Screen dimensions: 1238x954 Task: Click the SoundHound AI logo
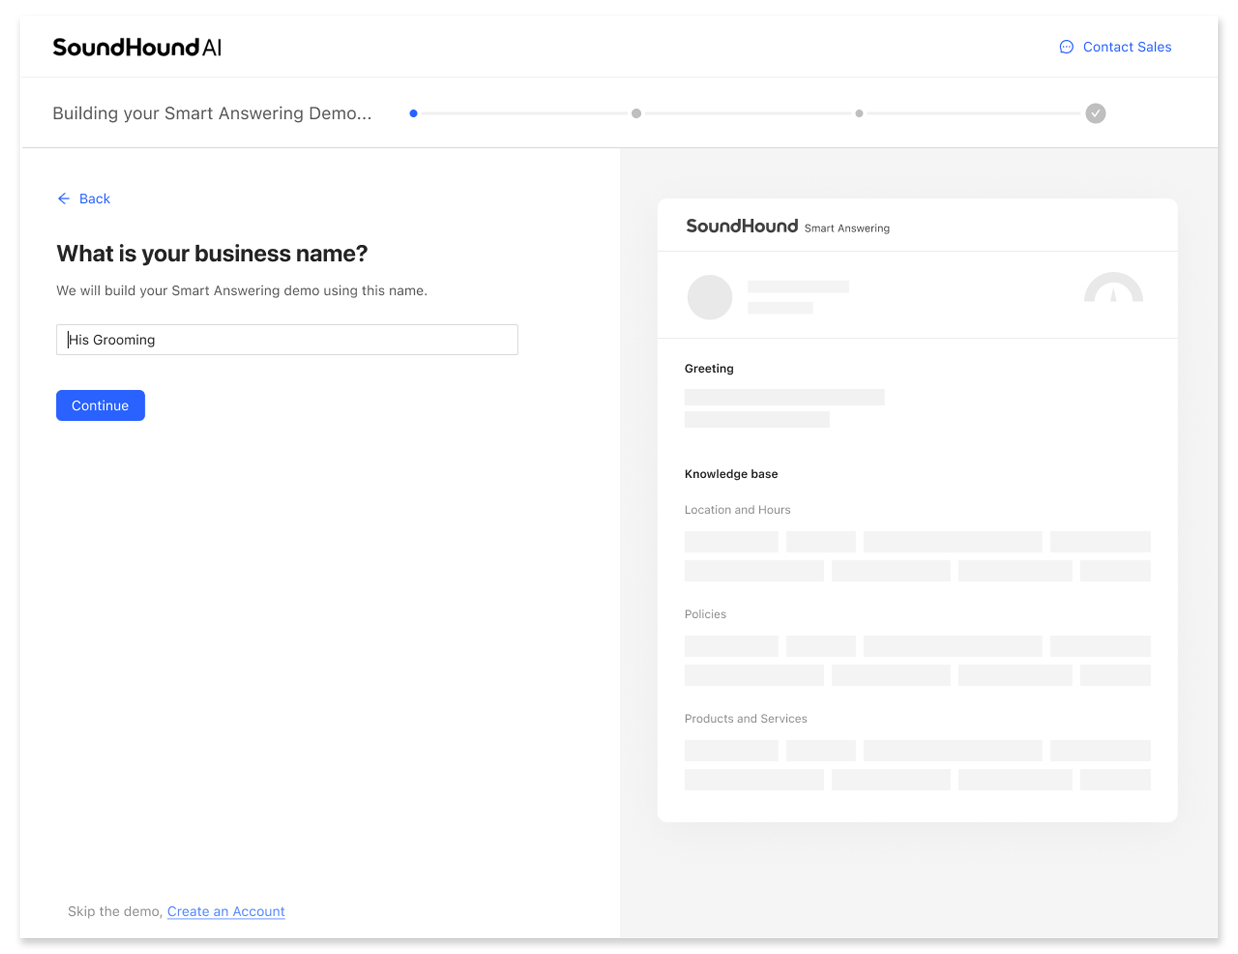coord(136,46)
